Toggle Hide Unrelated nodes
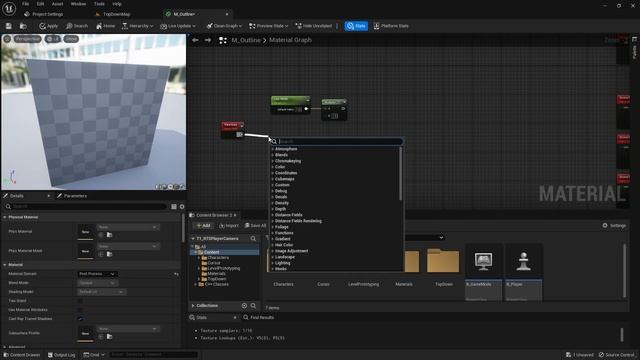Screen dimensions: 640x360 [x=313, y=26]
